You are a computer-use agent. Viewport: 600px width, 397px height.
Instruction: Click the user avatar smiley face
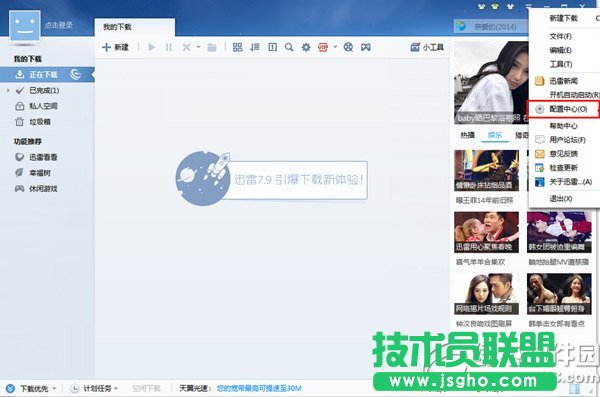click(25, 26)
